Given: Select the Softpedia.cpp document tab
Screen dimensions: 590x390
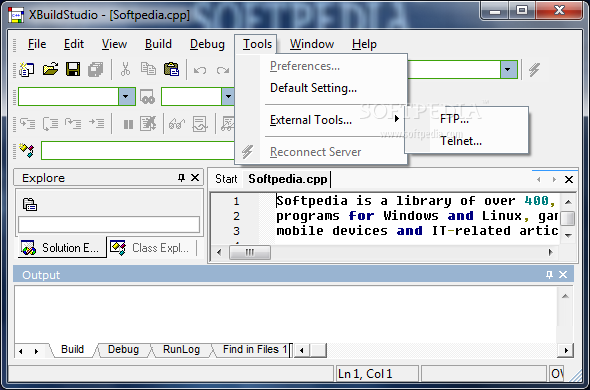Looking at the screenshot, I should point(288,179).
